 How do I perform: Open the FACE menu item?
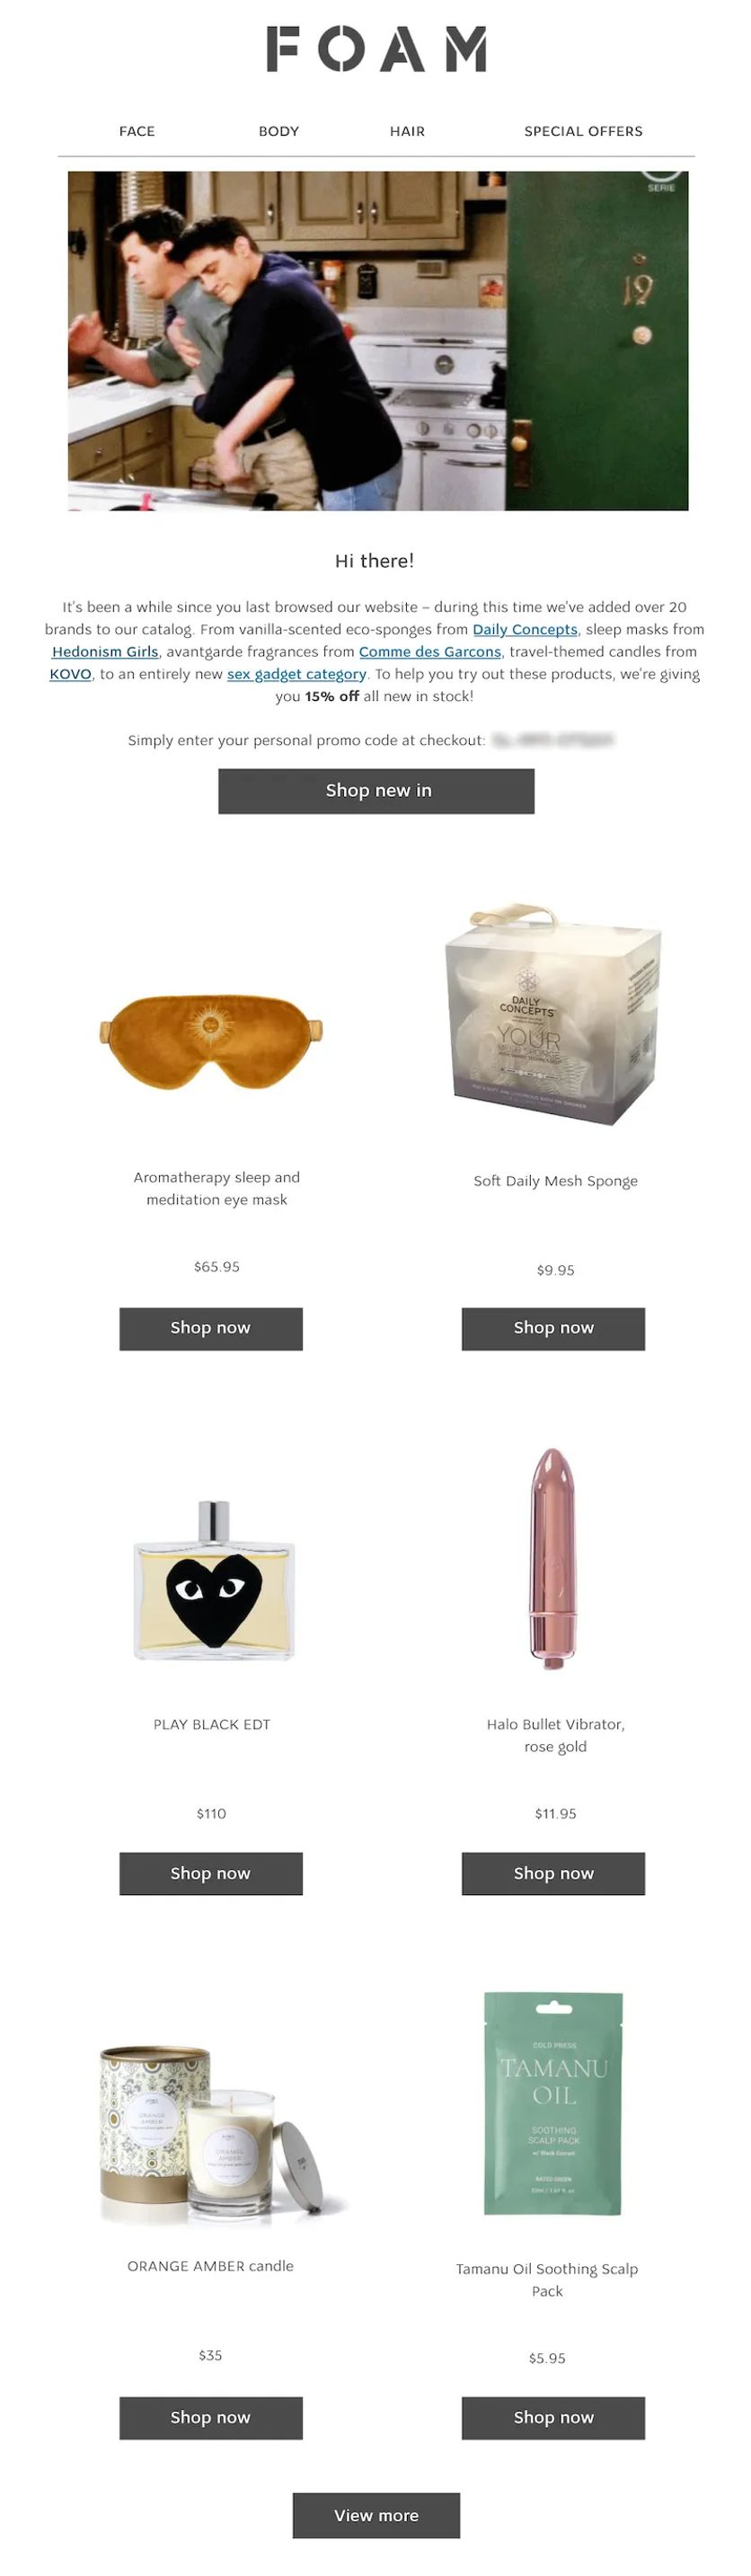point(137,131)
